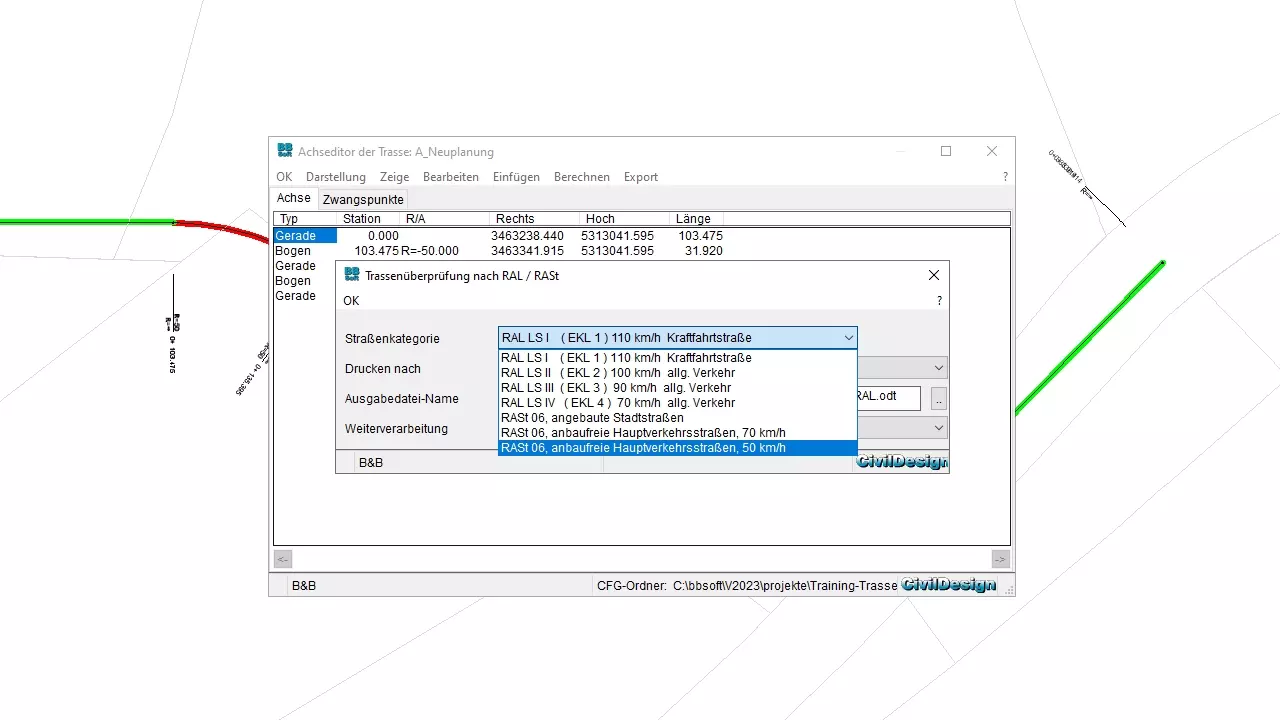Click the Trassenüberprüfung dialog help question mark
This screenshot has height=720, width=1280.
pos(939,301)
